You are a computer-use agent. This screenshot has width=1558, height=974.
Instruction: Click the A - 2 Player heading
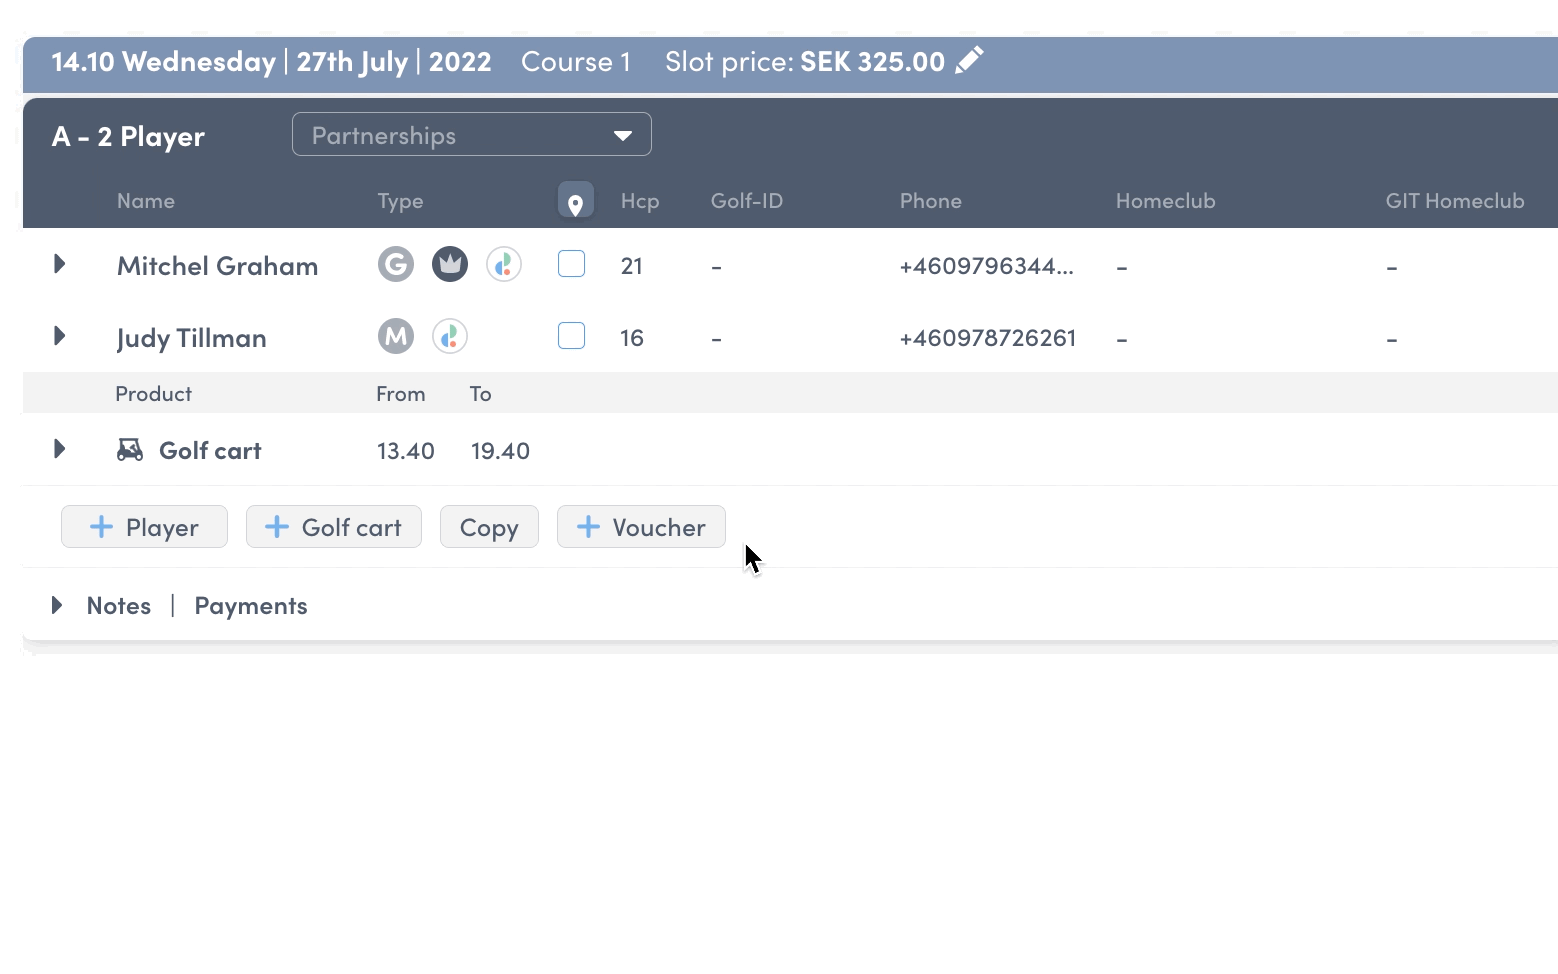tap(128, 135)
